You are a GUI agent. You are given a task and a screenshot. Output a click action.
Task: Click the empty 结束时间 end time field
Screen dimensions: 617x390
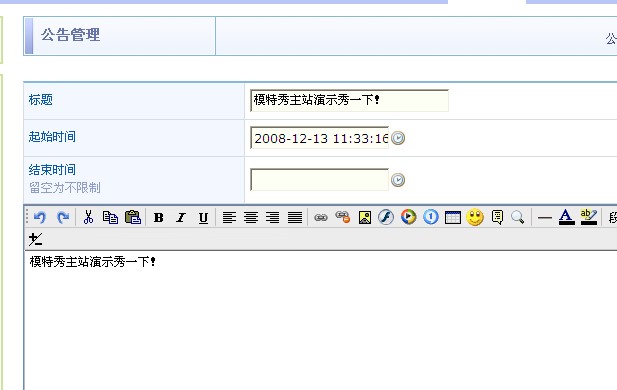pos(320,179)
